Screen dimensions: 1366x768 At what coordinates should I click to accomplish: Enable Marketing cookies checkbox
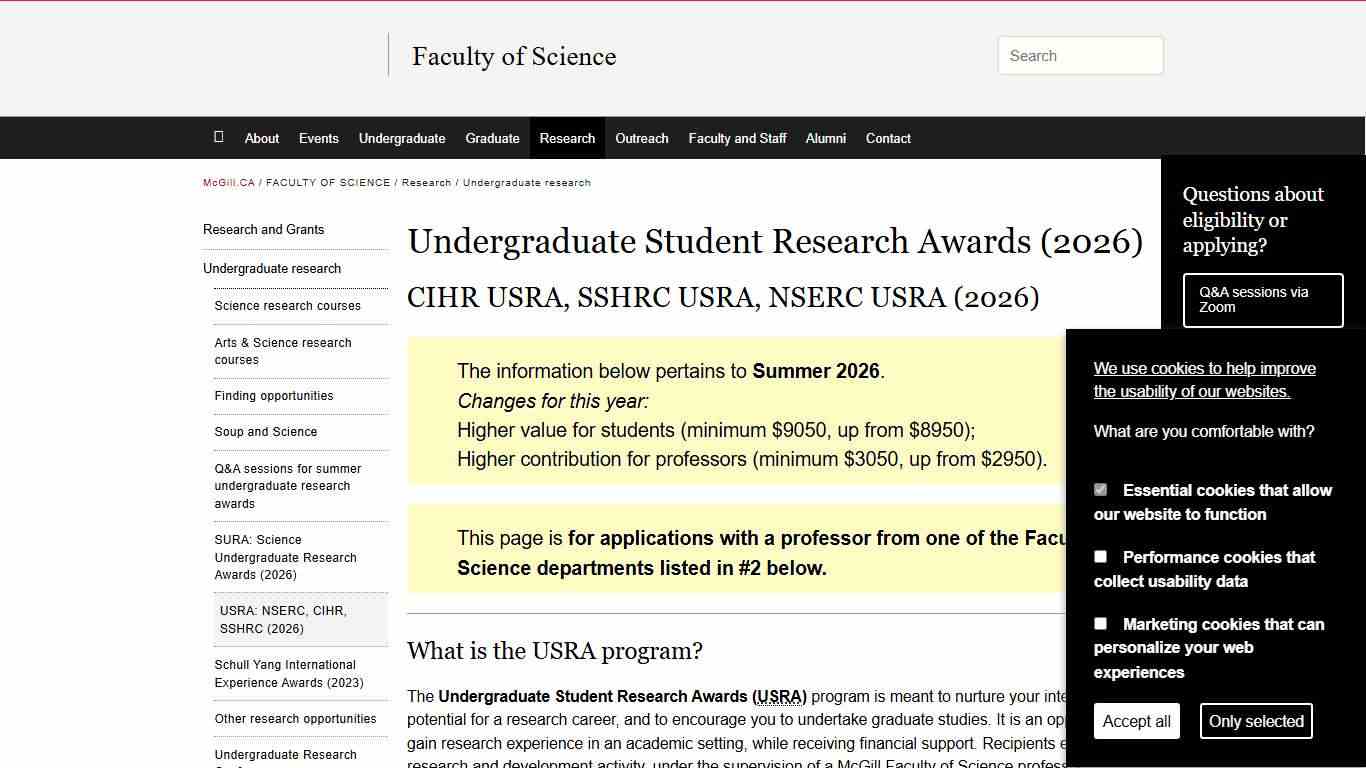pyautogui.click(x=1100, y=623)
